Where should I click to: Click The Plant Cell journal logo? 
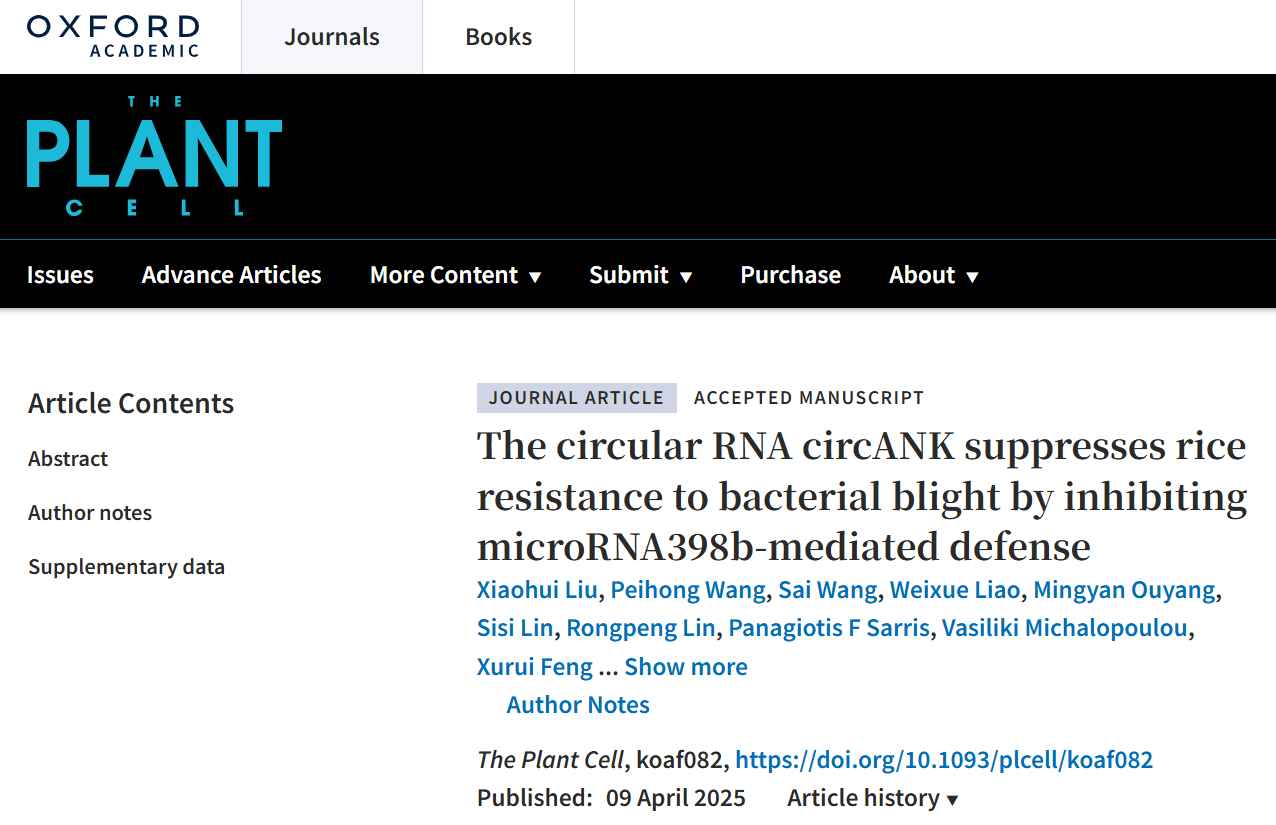[154, 156]
